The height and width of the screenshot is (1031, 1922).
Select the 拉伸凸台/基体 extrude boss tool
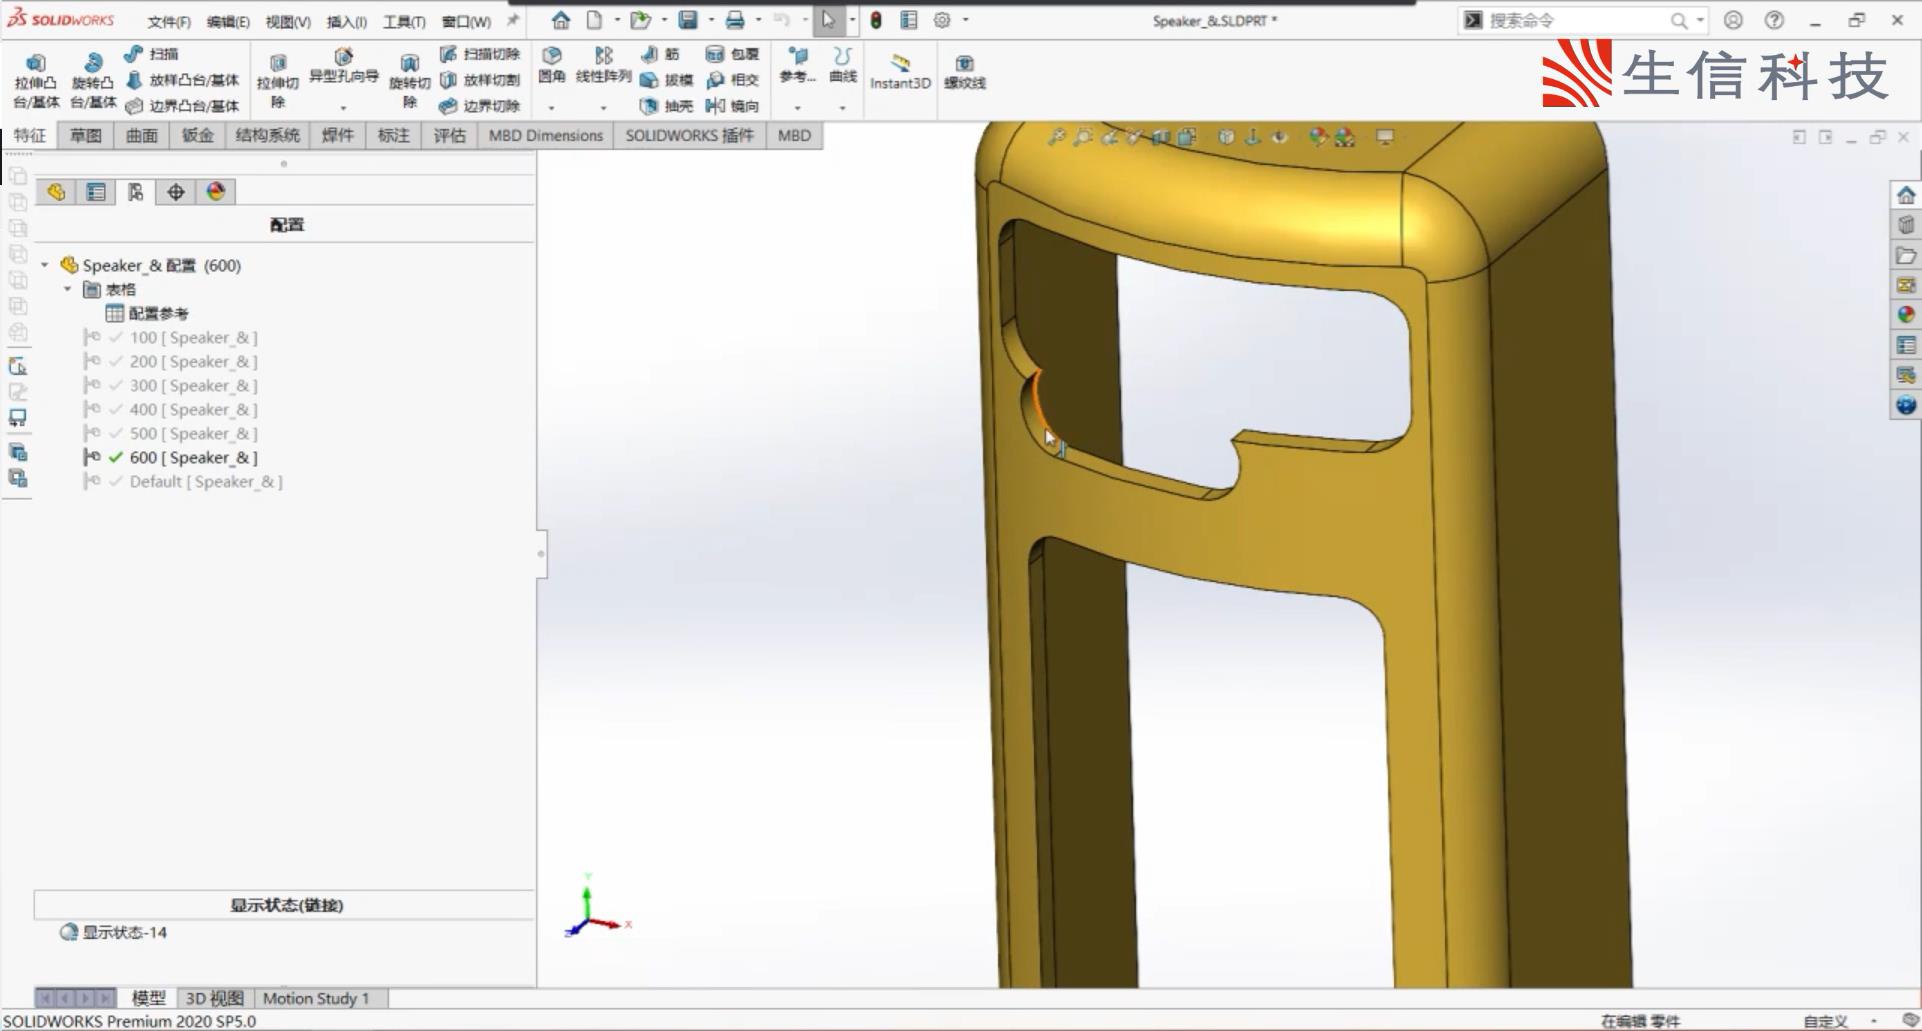(x=36, y=81)
